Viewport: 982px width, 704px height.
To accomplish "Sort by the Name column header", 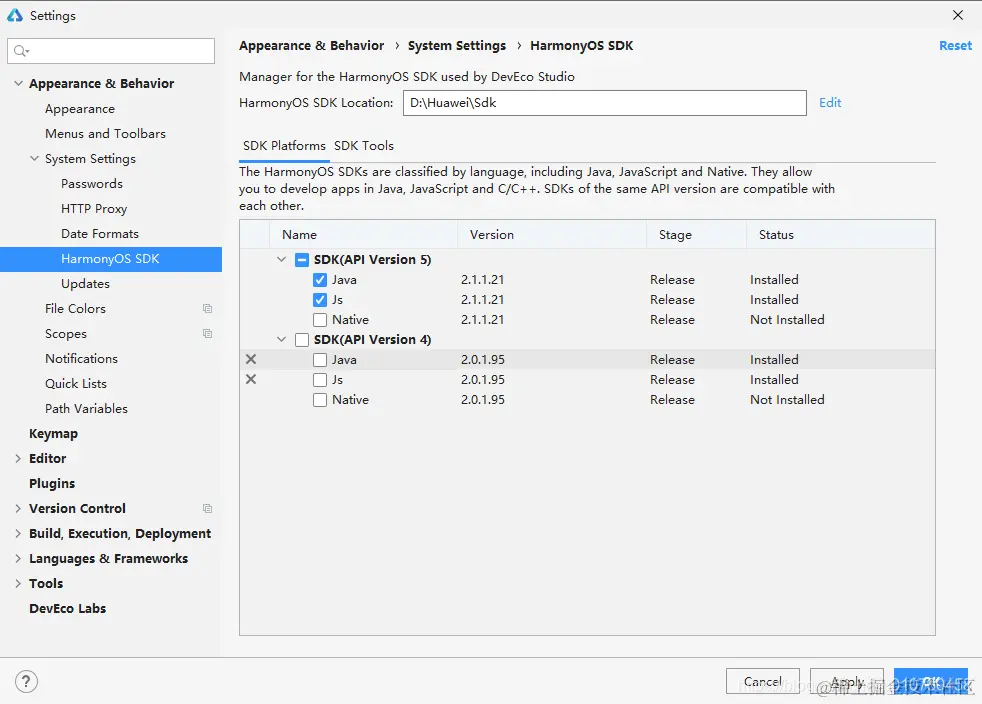I will tap(363, 235).
